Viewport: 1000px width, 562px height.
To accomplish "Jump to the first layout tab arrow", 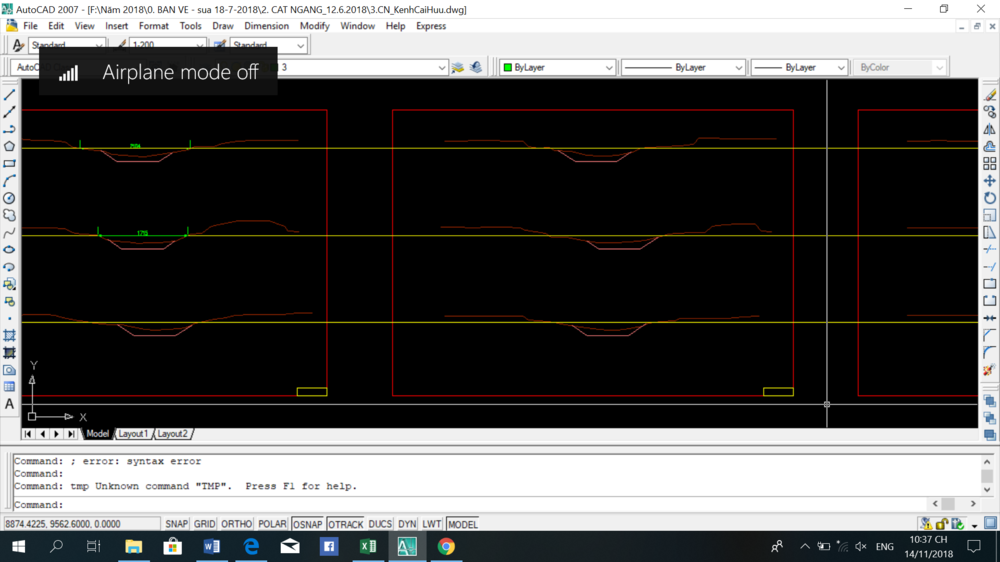I will coord(28,434).
